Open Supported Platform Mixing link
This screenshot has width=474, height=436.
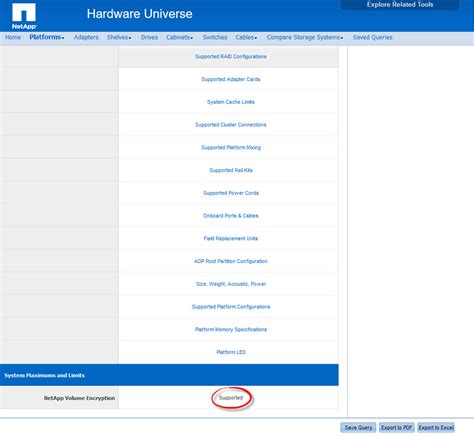(231, 147)
